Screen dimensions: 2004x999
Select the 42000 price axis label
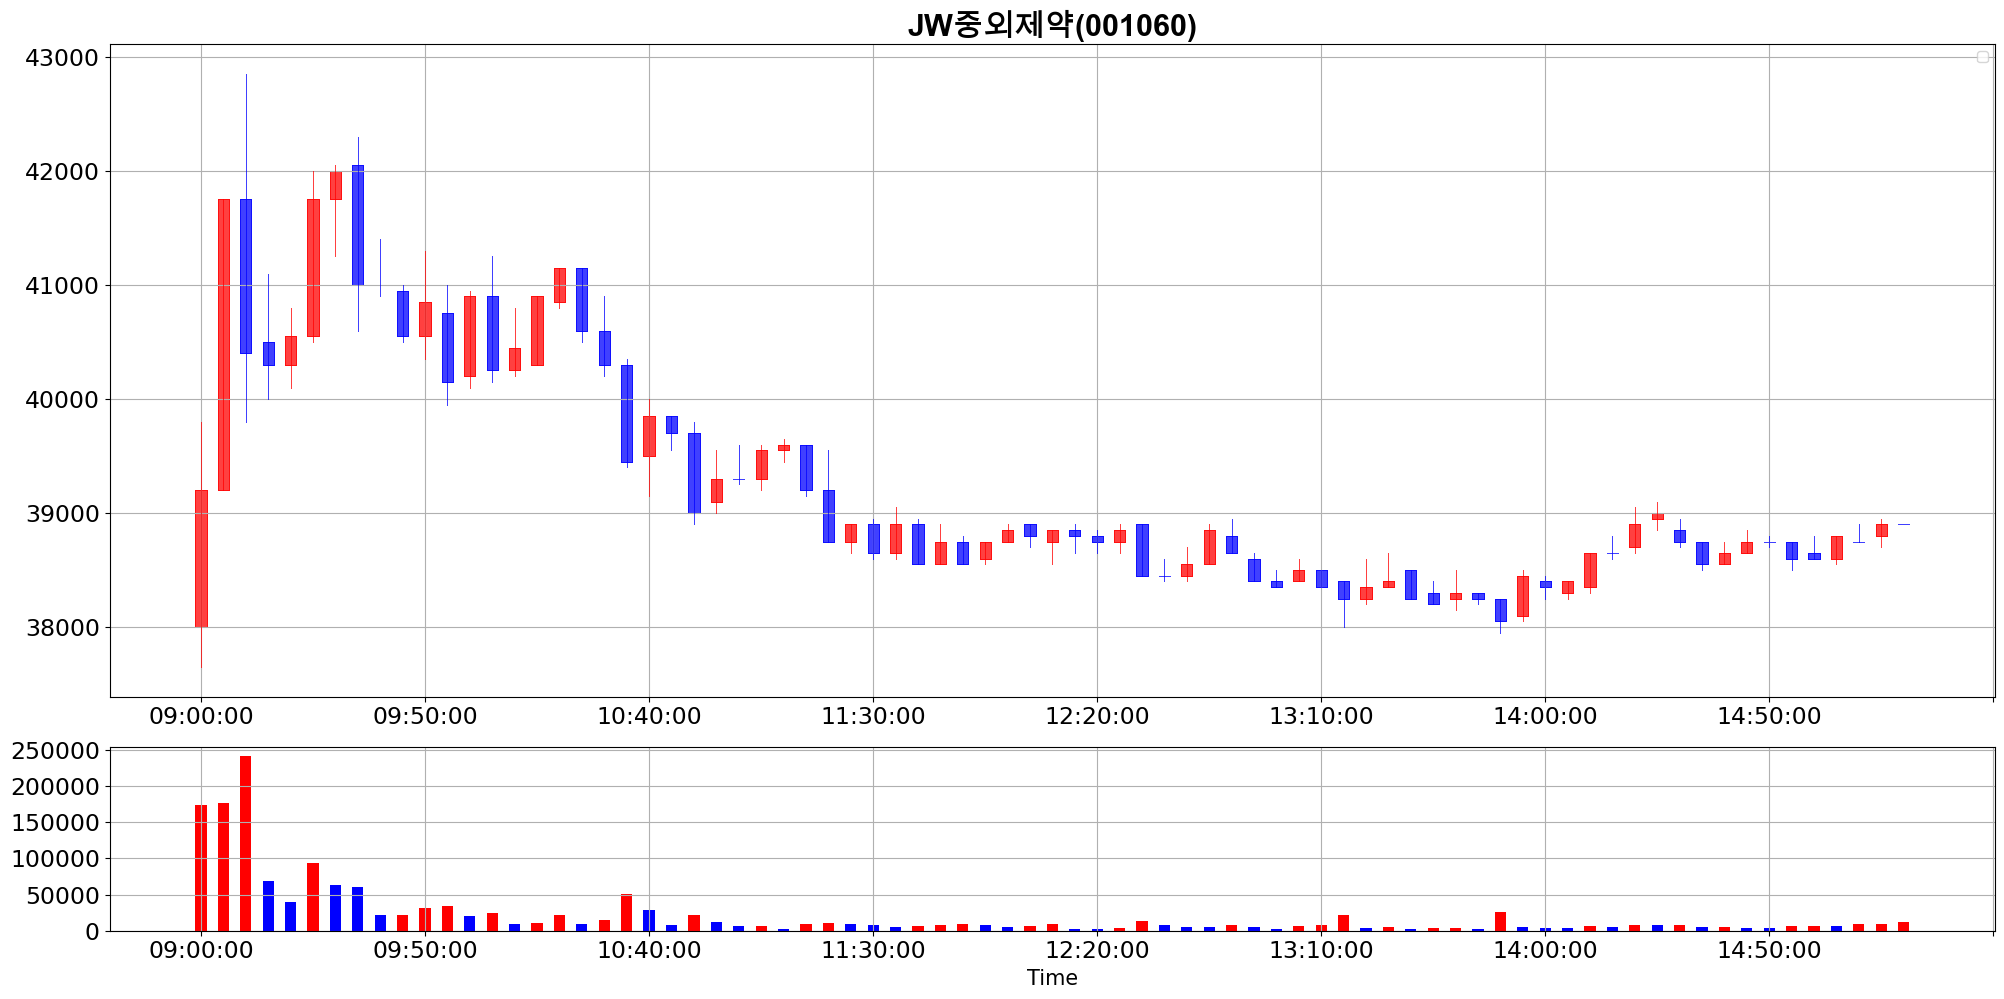click(x=61, y=172)
